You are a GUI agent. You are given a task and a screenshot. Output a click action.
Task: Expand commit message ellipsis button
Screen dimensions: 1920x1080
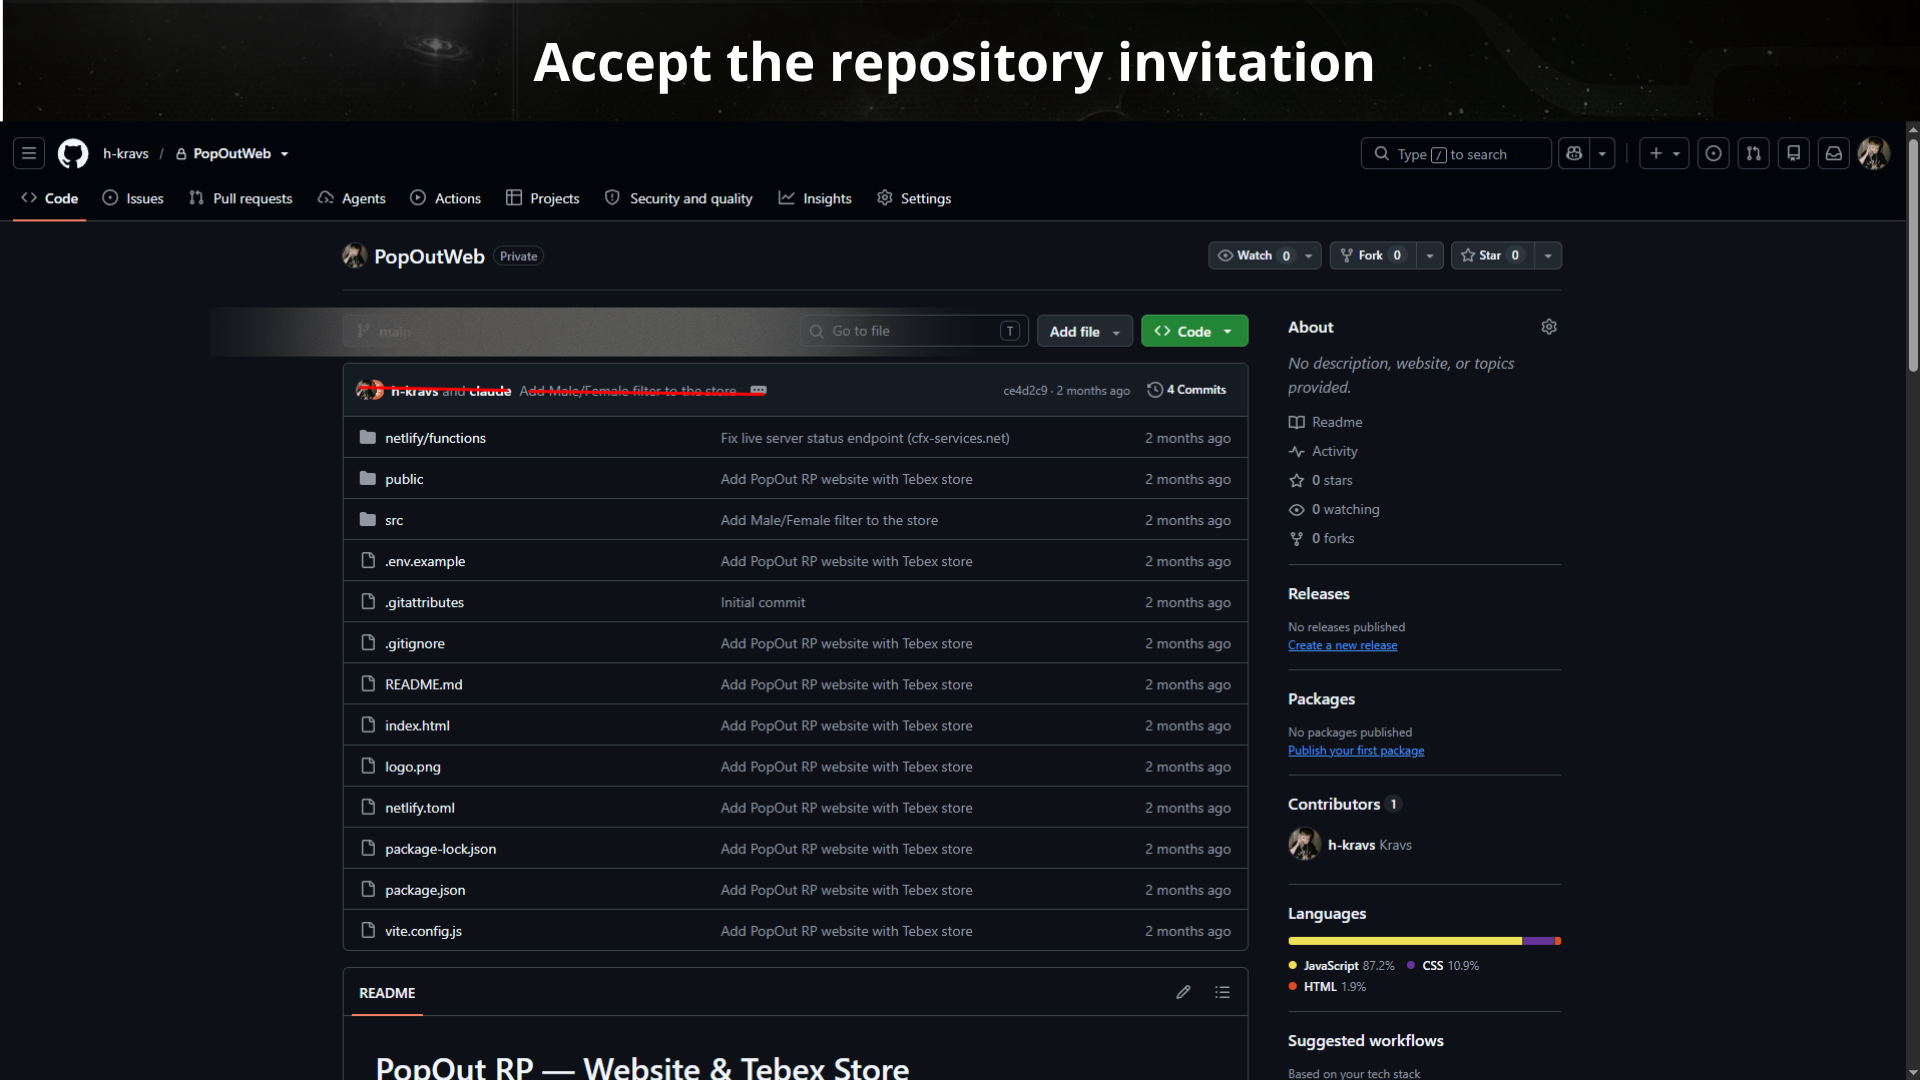758,390
